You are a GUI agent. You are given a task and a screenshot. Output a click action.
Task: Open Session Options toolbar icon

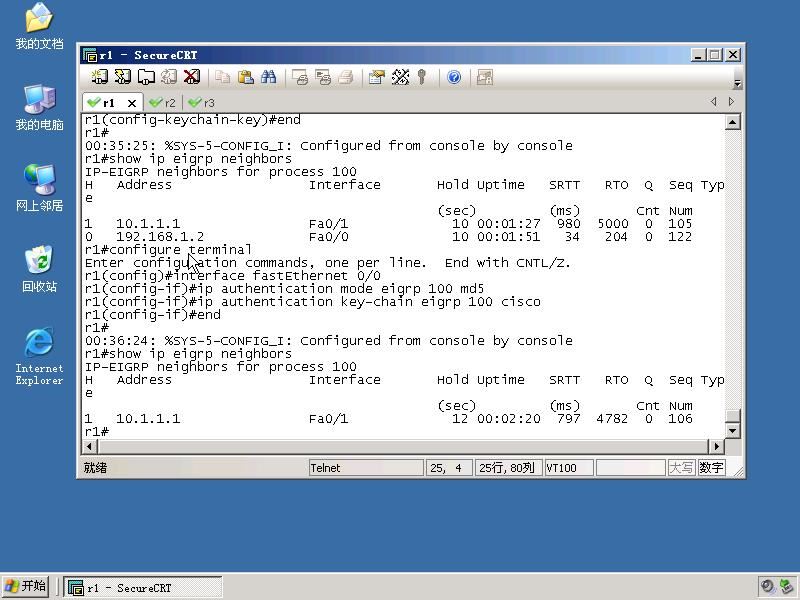coord(377,77)
